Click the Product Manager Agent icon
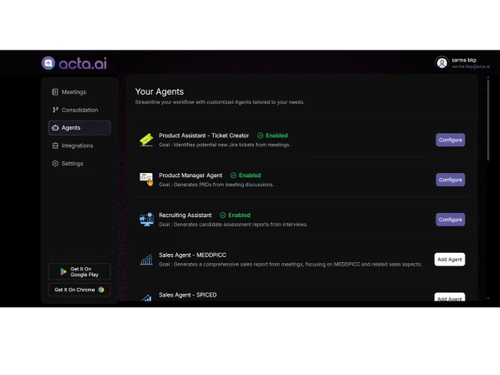Viewport: 500px width, 375px height. pyautogui.click(x=146, y=180)
